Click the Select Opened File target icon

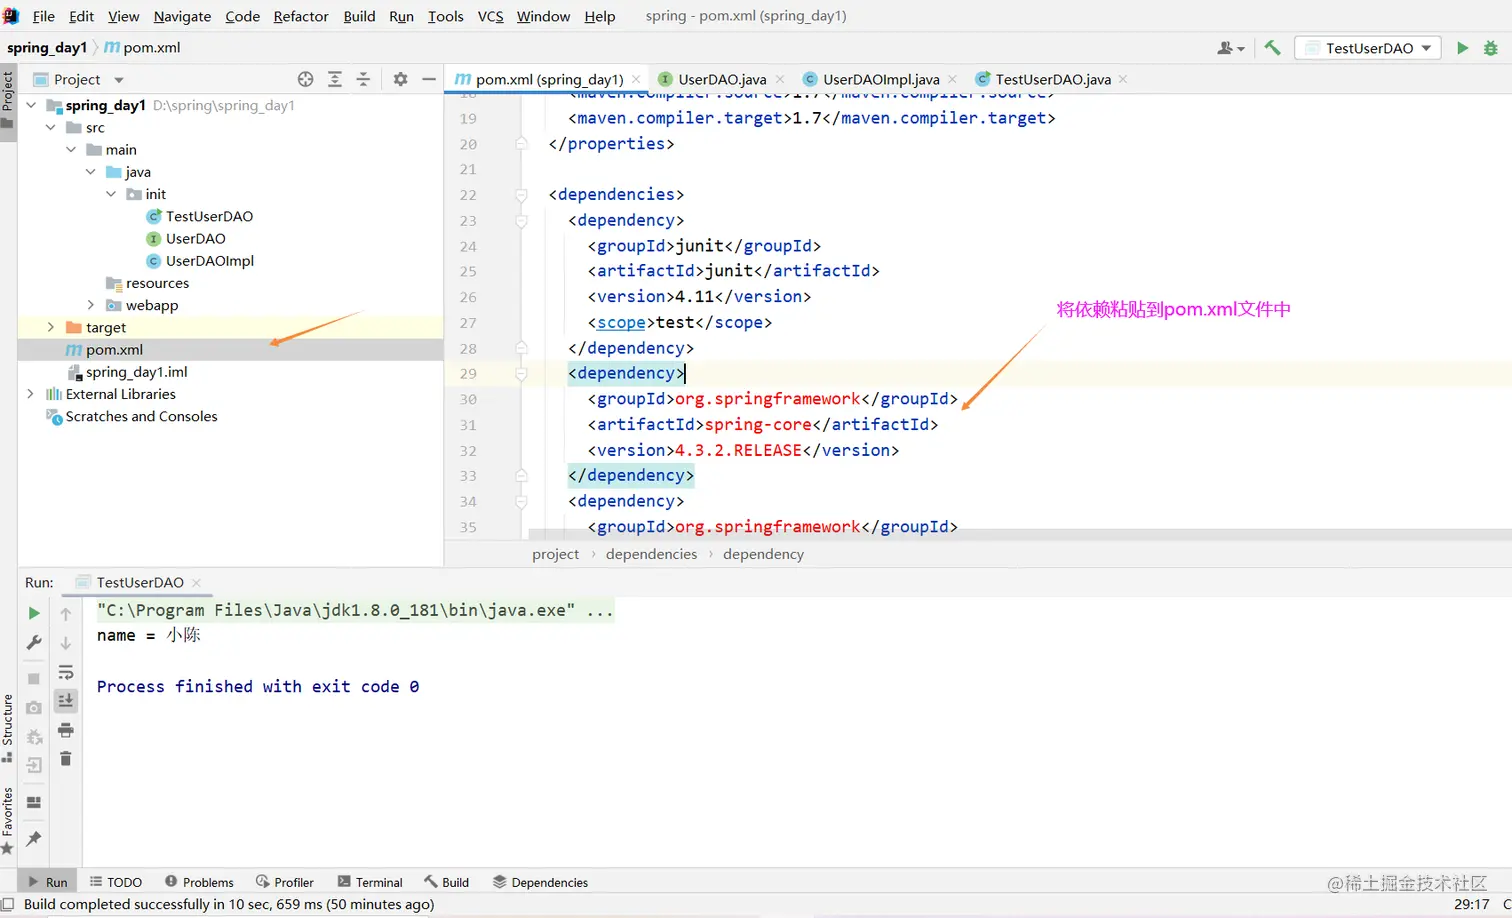click(x=306, y=79)
